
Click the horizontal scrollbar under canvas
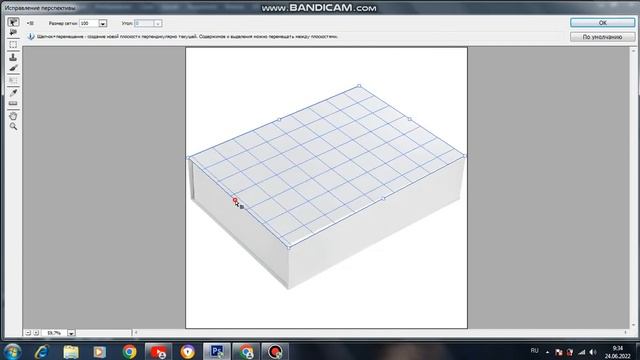pos(380,333)
